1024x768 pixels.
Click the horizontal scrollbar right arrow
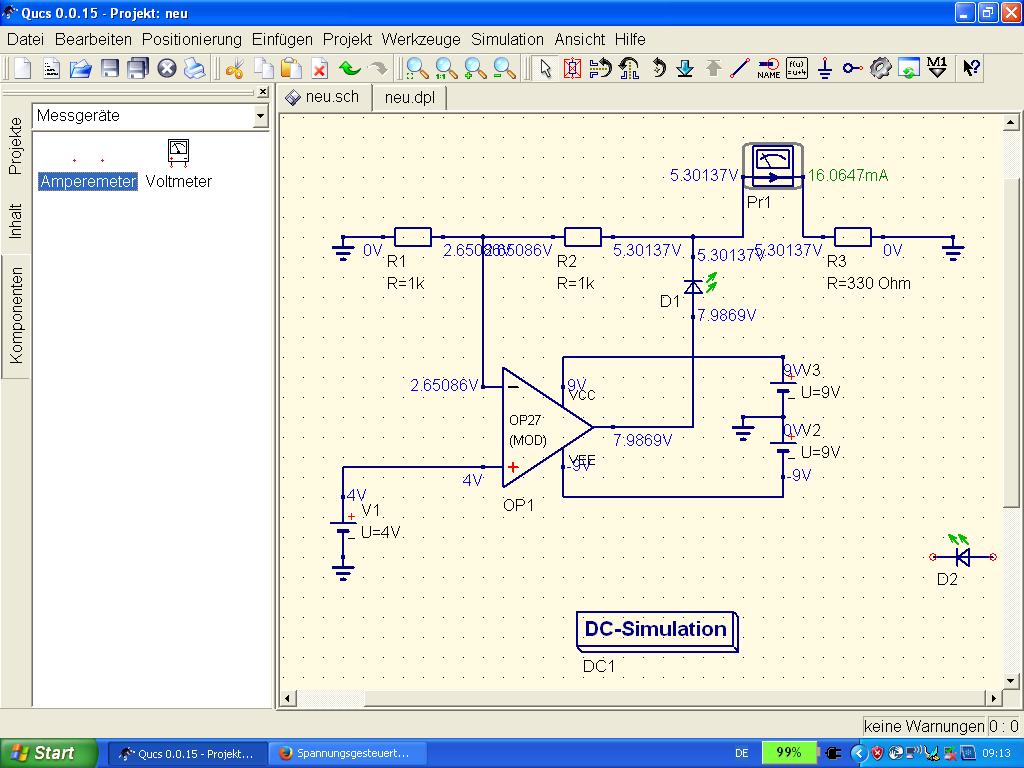tap(993, 698)
